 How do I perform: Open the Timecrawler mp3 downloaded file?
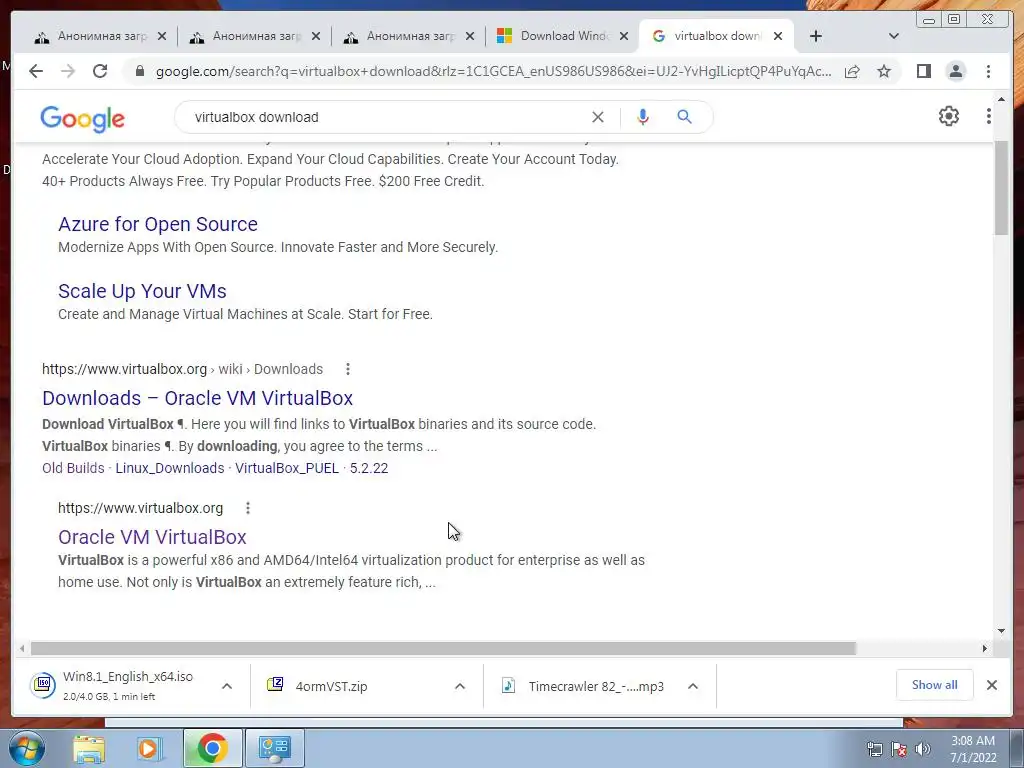tap(587, 686)
